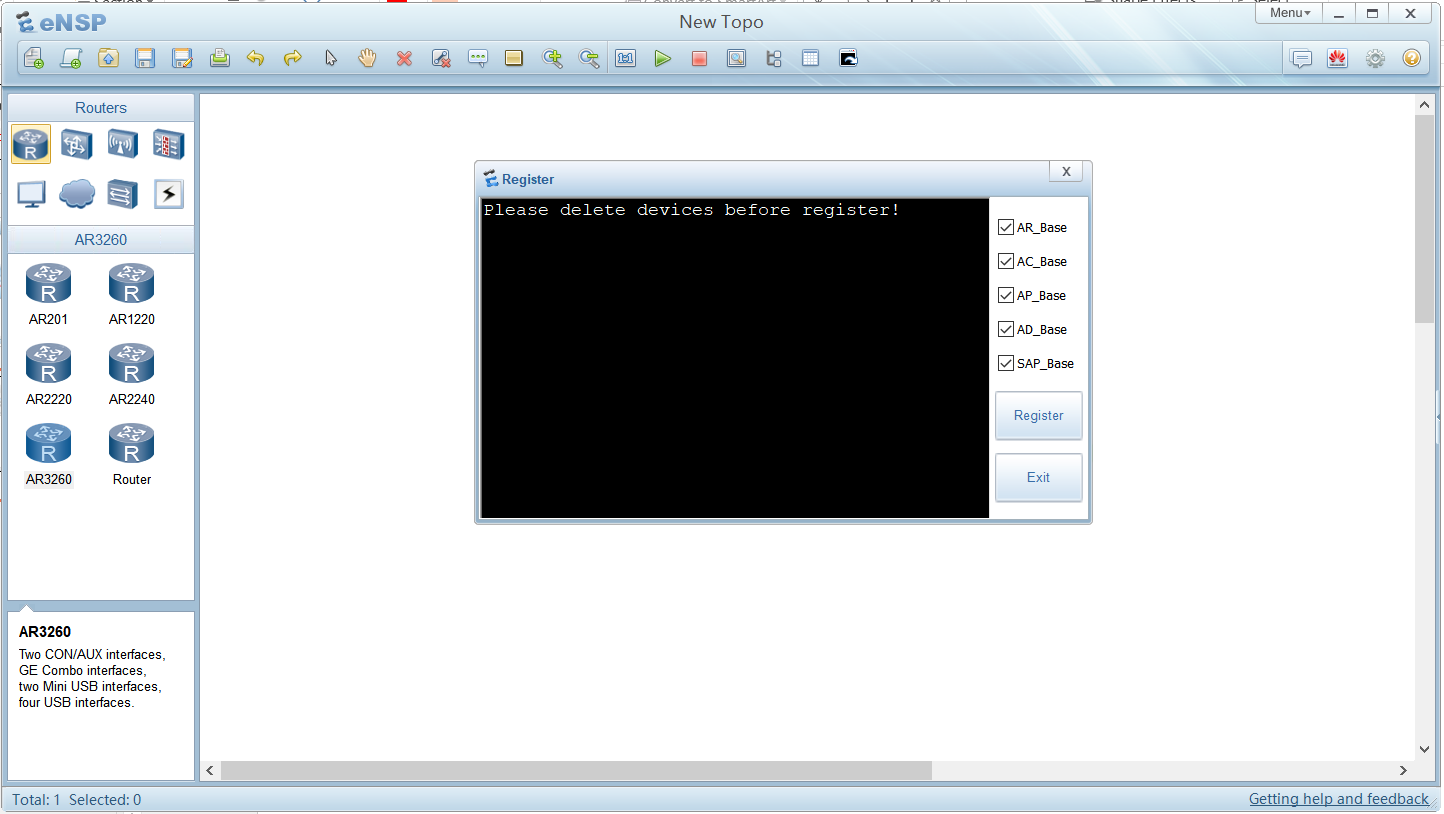
Task: Pick the AR2240 router device
Action: click(131, 374)
